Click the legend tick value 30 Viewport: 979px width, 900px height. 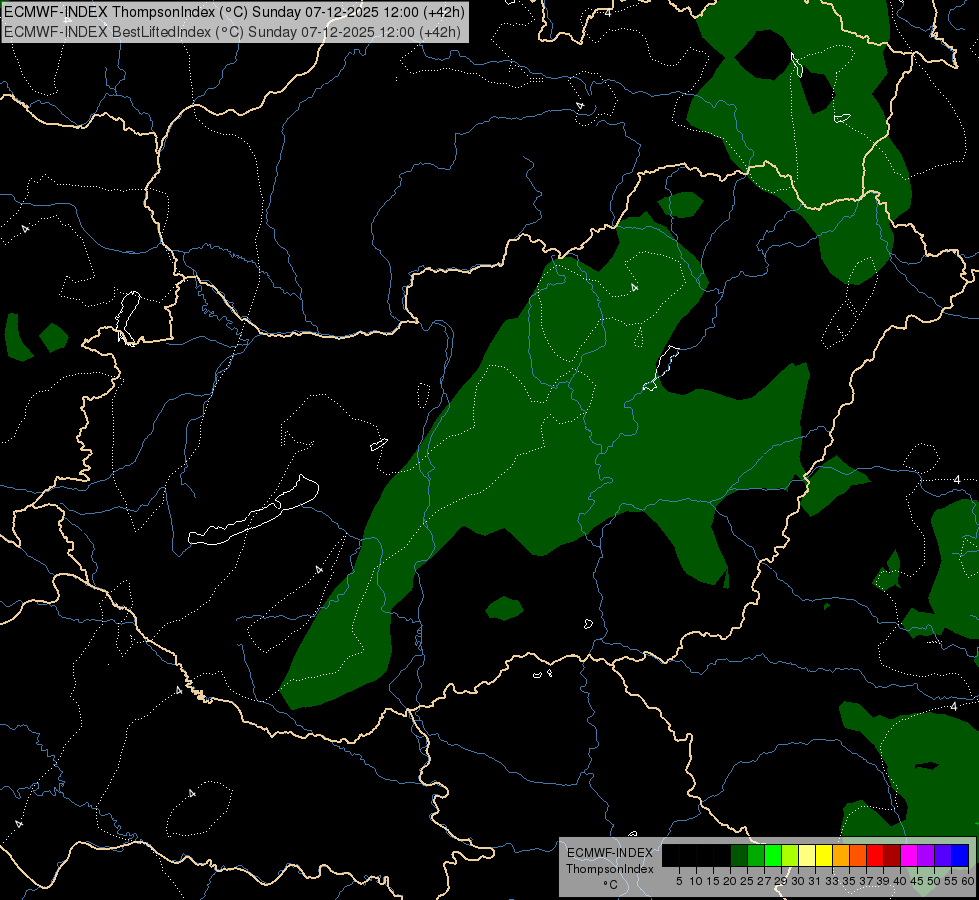pyautogui.click(x=798, y=881)
